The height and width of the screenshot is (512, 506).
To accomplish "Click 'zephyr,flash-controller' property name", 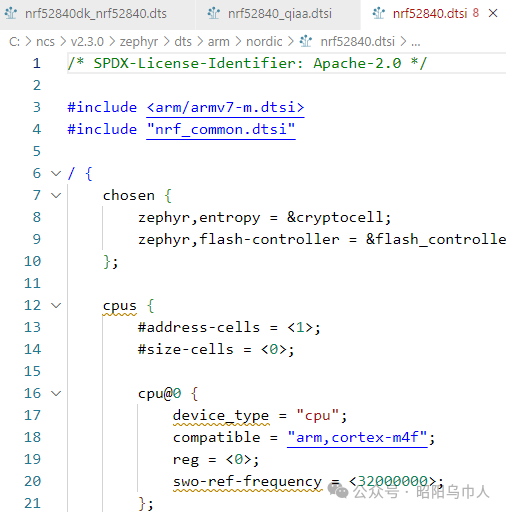I will 239,240.
